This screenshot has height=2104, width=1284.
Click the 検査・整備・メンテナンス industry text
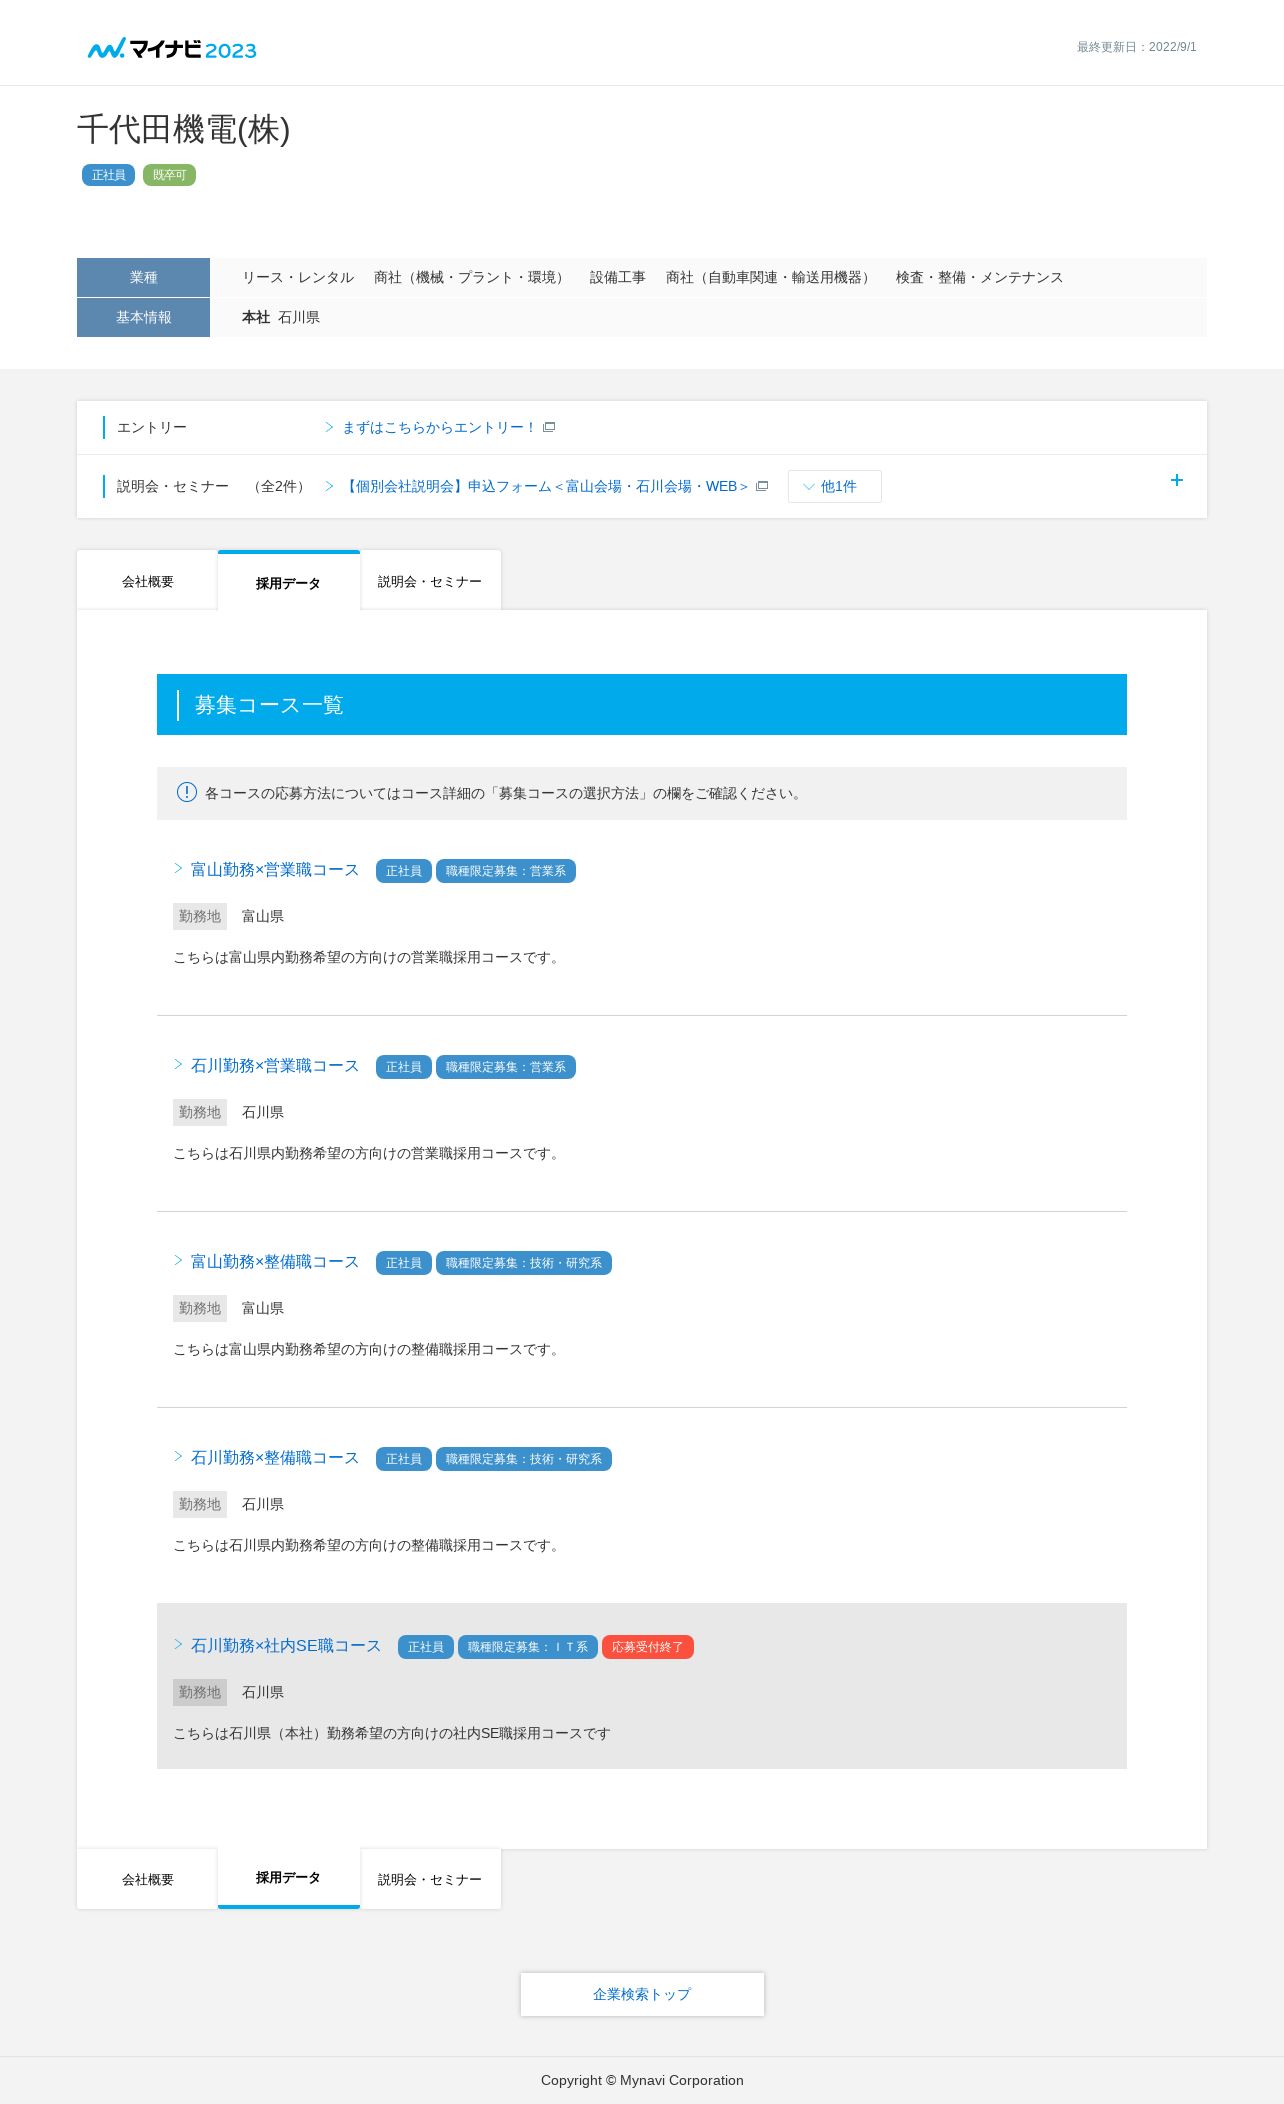(x=979, y=277)
